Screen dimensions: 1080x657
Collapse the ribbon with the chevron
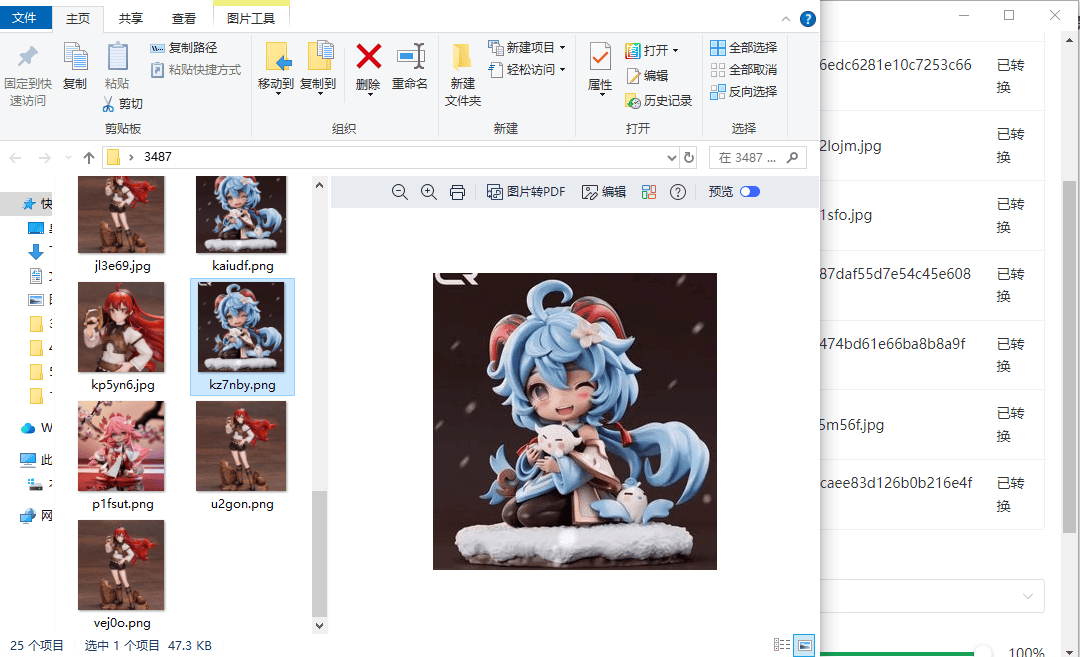click(x=786, y=19)
